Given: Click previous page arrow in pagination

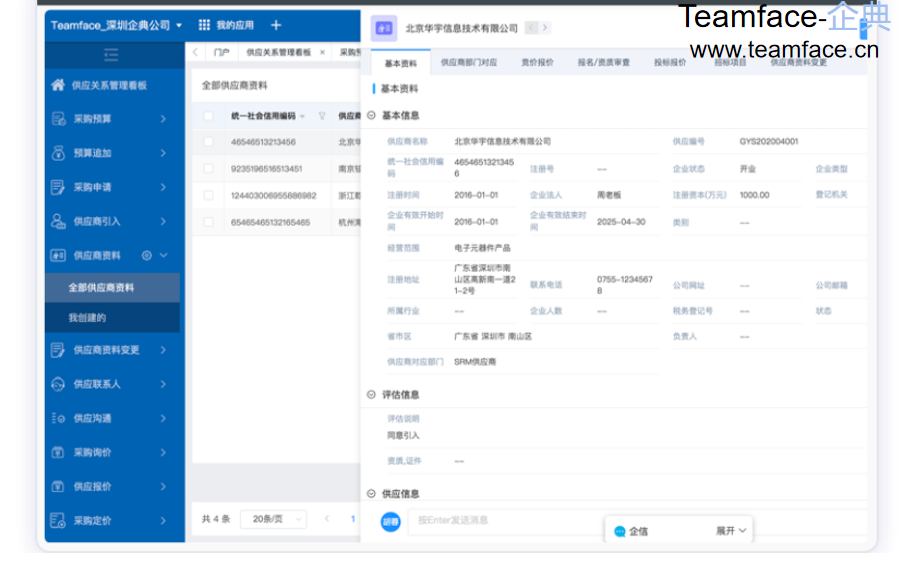Looking at the screenshot, I should click(327, 519).
